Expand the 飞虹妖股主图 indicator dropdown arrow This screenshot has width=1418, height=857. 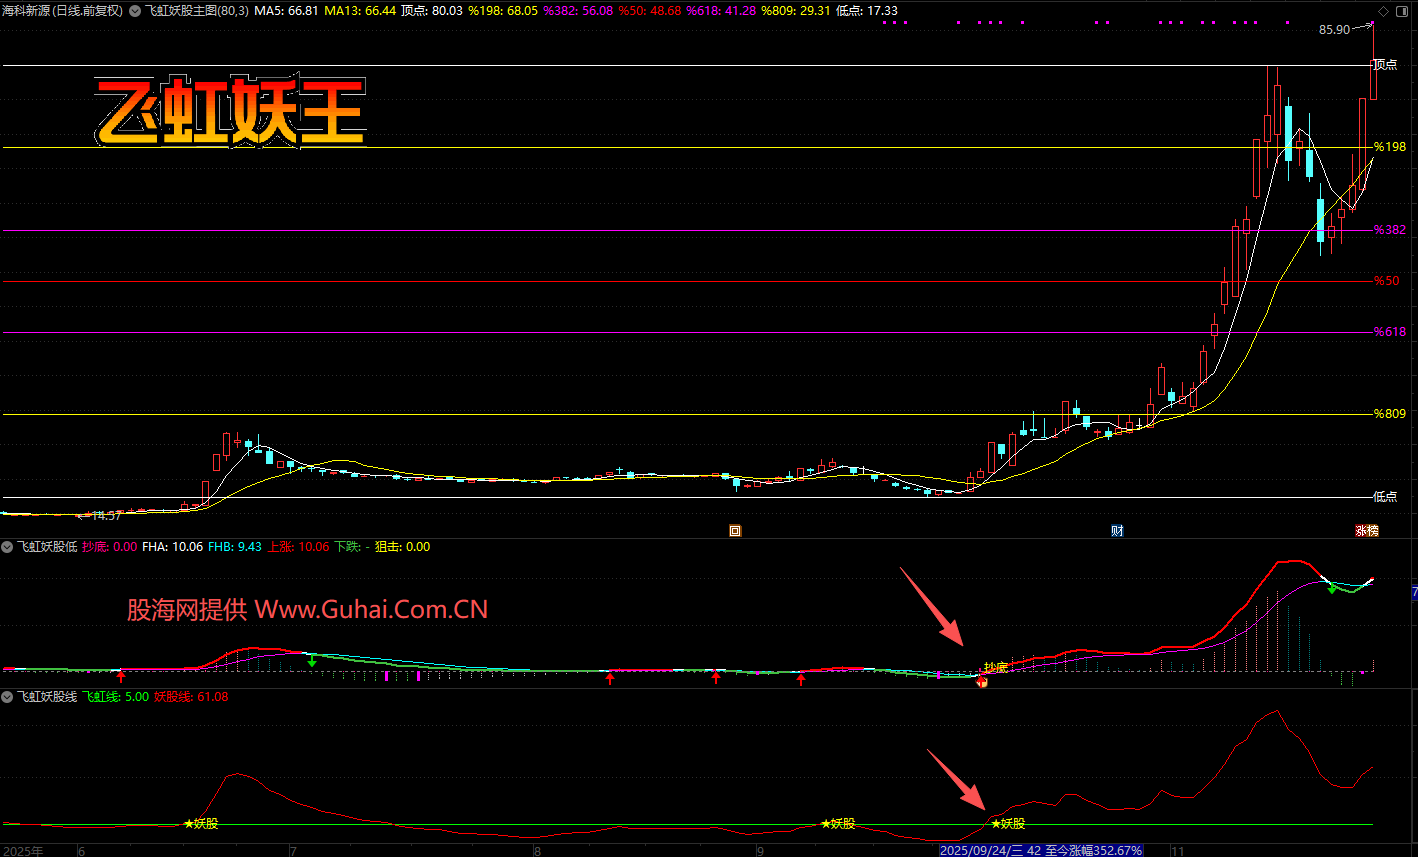coord(135,11)
